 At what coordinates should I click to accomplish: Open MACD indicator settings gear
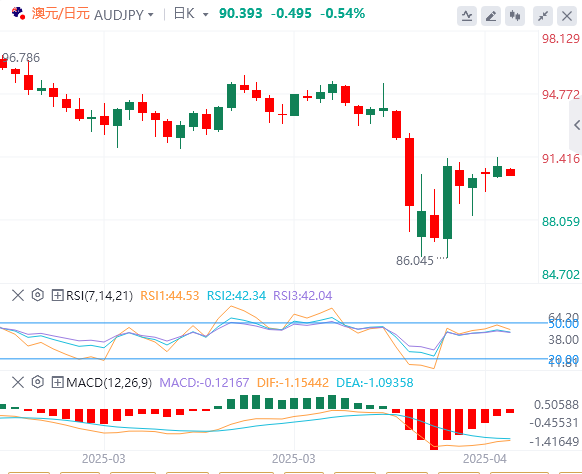pos(38,382)
